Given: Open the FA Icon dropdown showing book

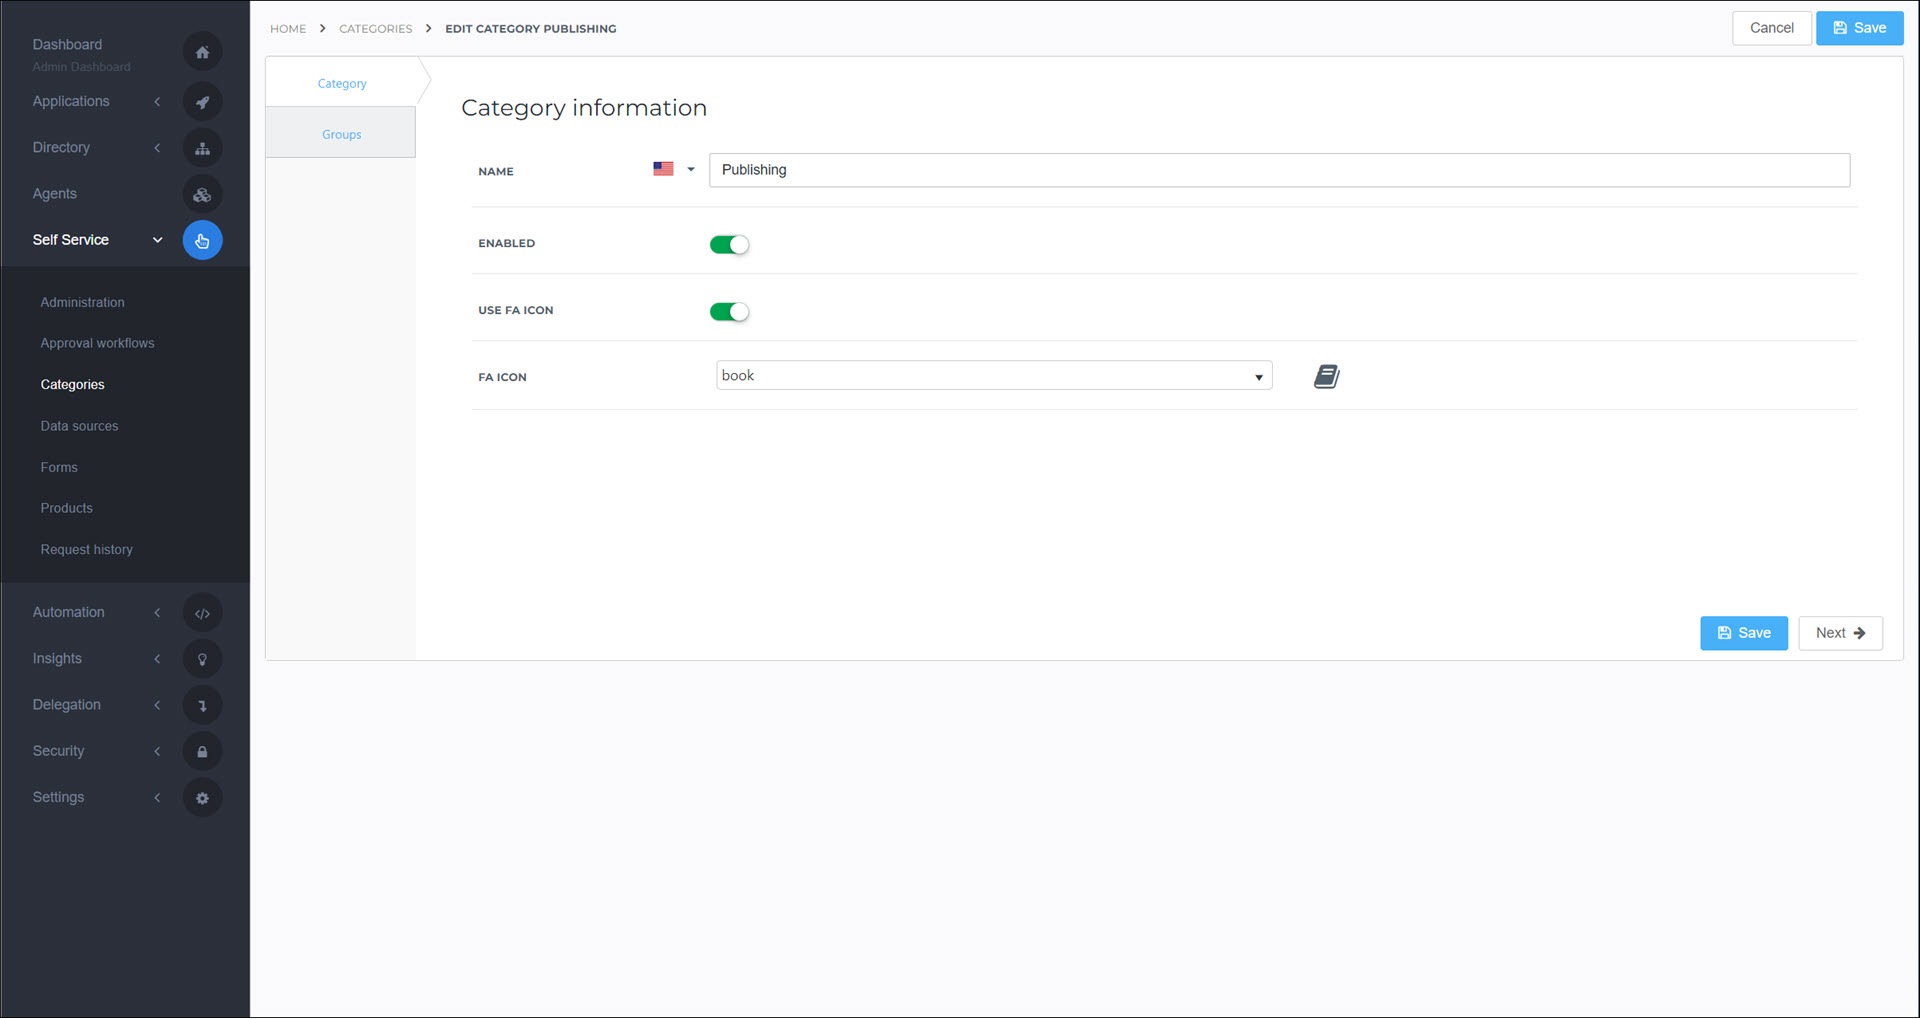Looking at the screenshot, I should tap(993, 376).
